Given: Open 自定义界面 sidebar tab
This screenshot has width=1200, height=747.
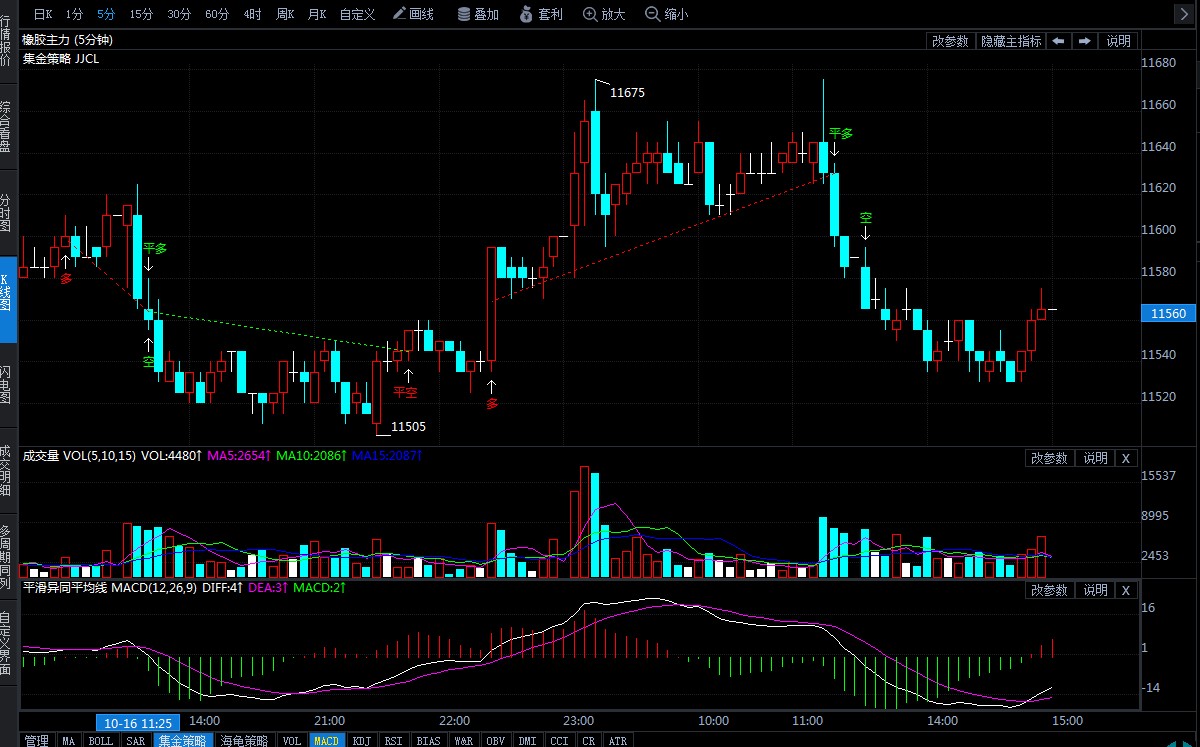Looking at the screenshot, I should click(6, 644).
